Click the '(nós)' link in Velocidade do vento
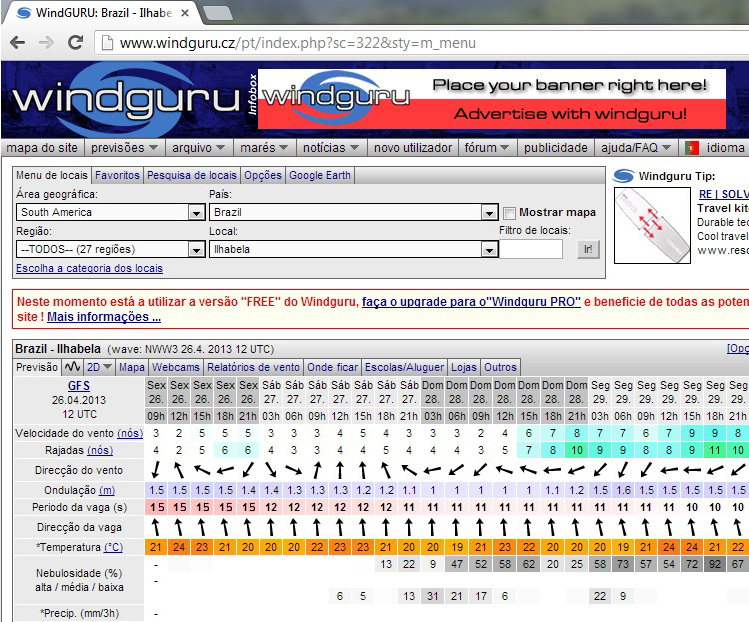 coord(130,433)
